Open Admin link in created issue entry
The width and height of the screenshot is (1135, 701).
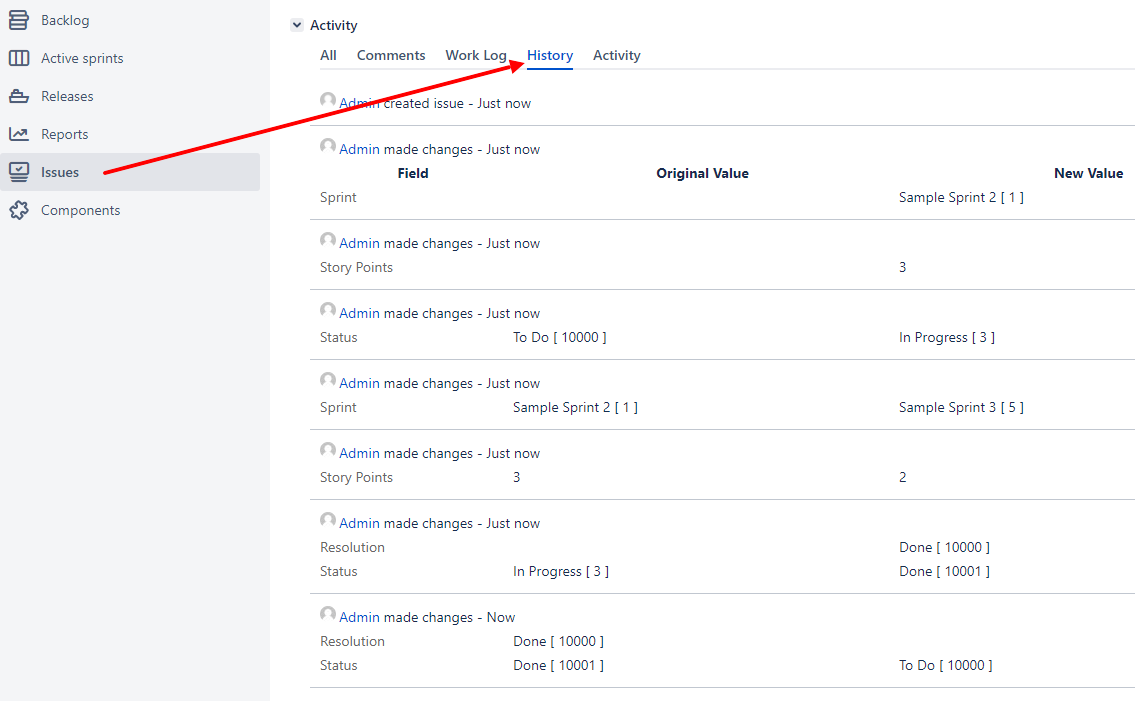click(x=359, y=103)
